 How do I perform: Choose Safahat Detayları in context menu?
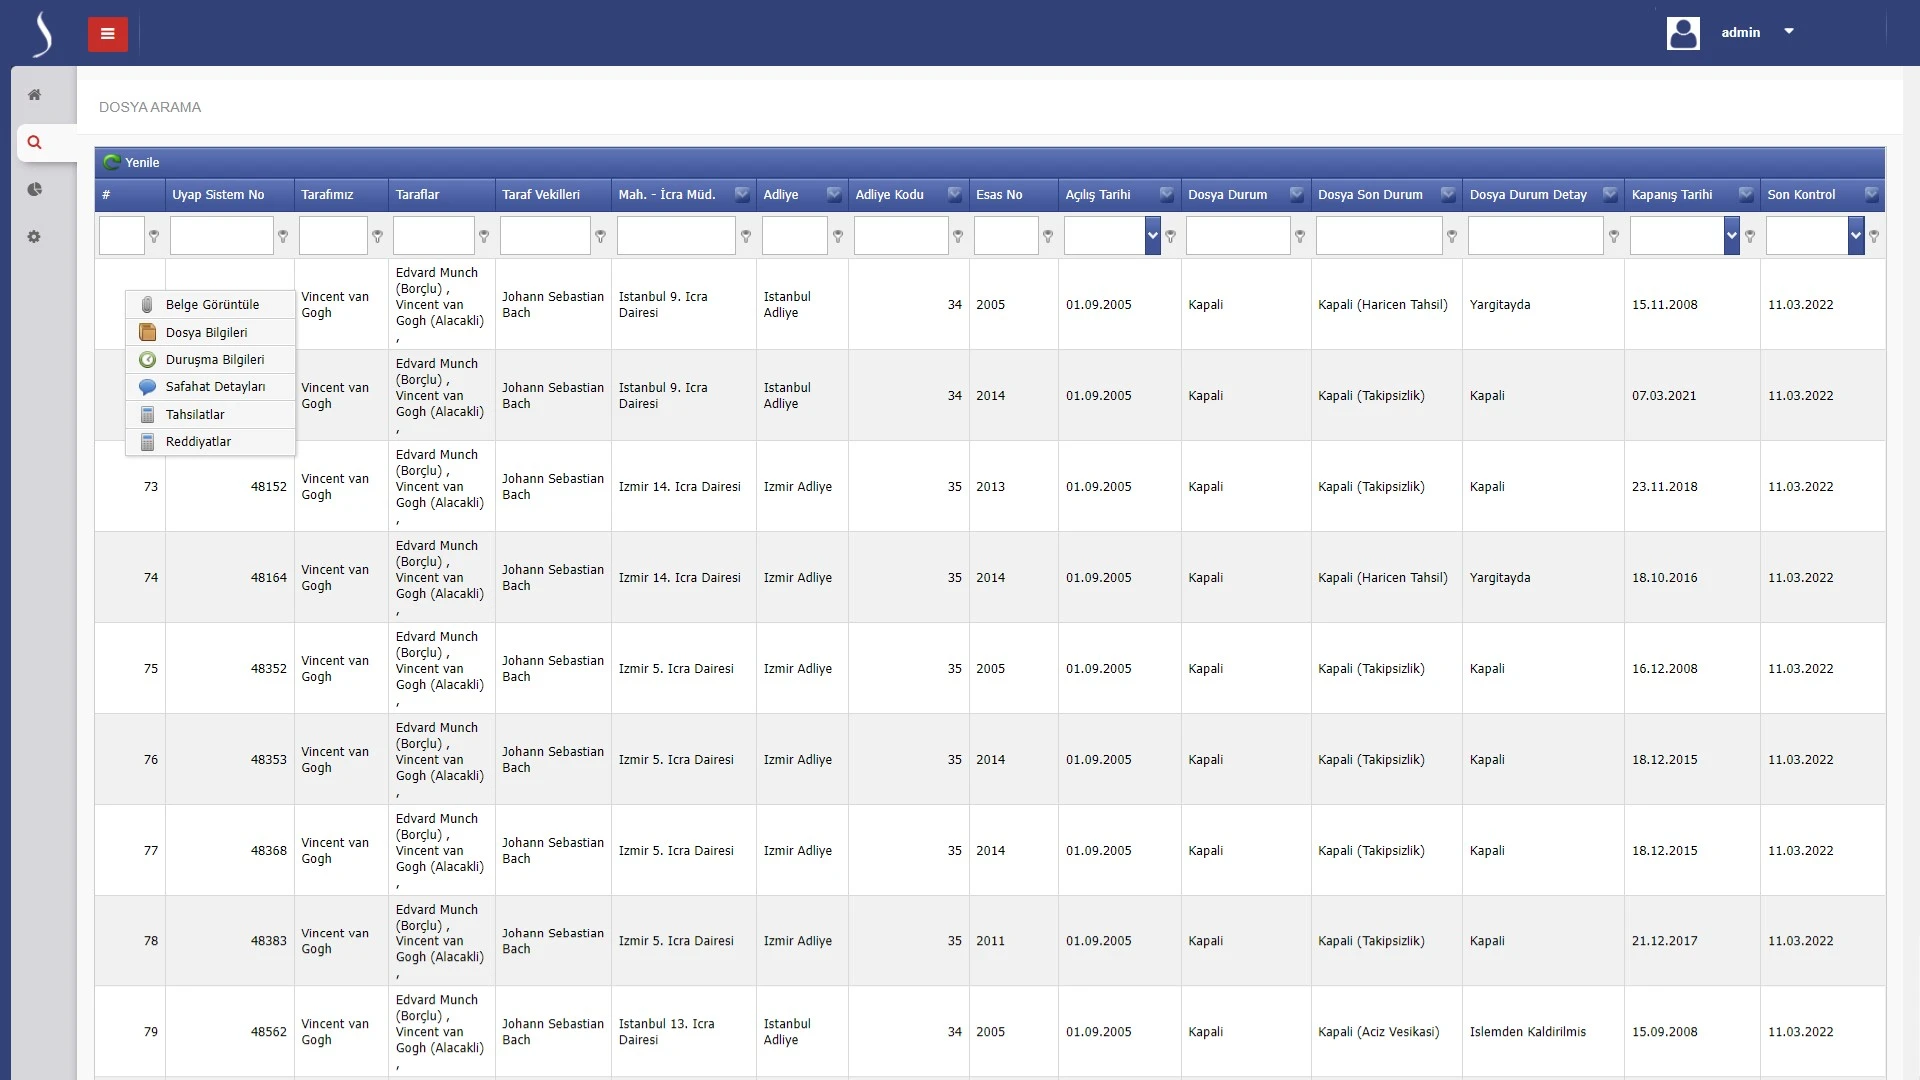[215, 387]
